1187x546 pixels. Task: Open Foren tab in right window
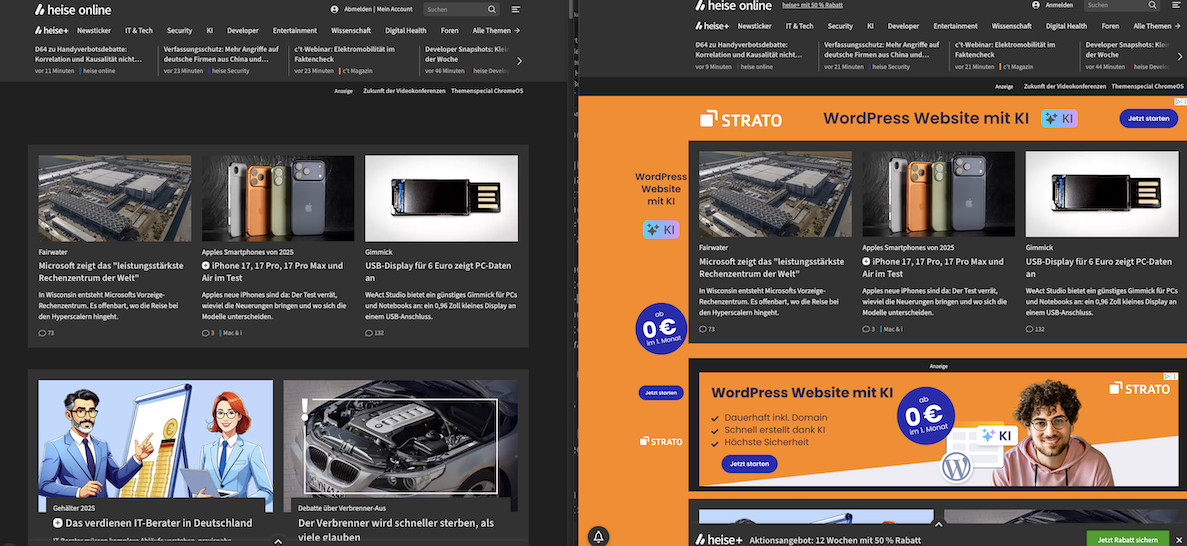(x=1111, y=26)
